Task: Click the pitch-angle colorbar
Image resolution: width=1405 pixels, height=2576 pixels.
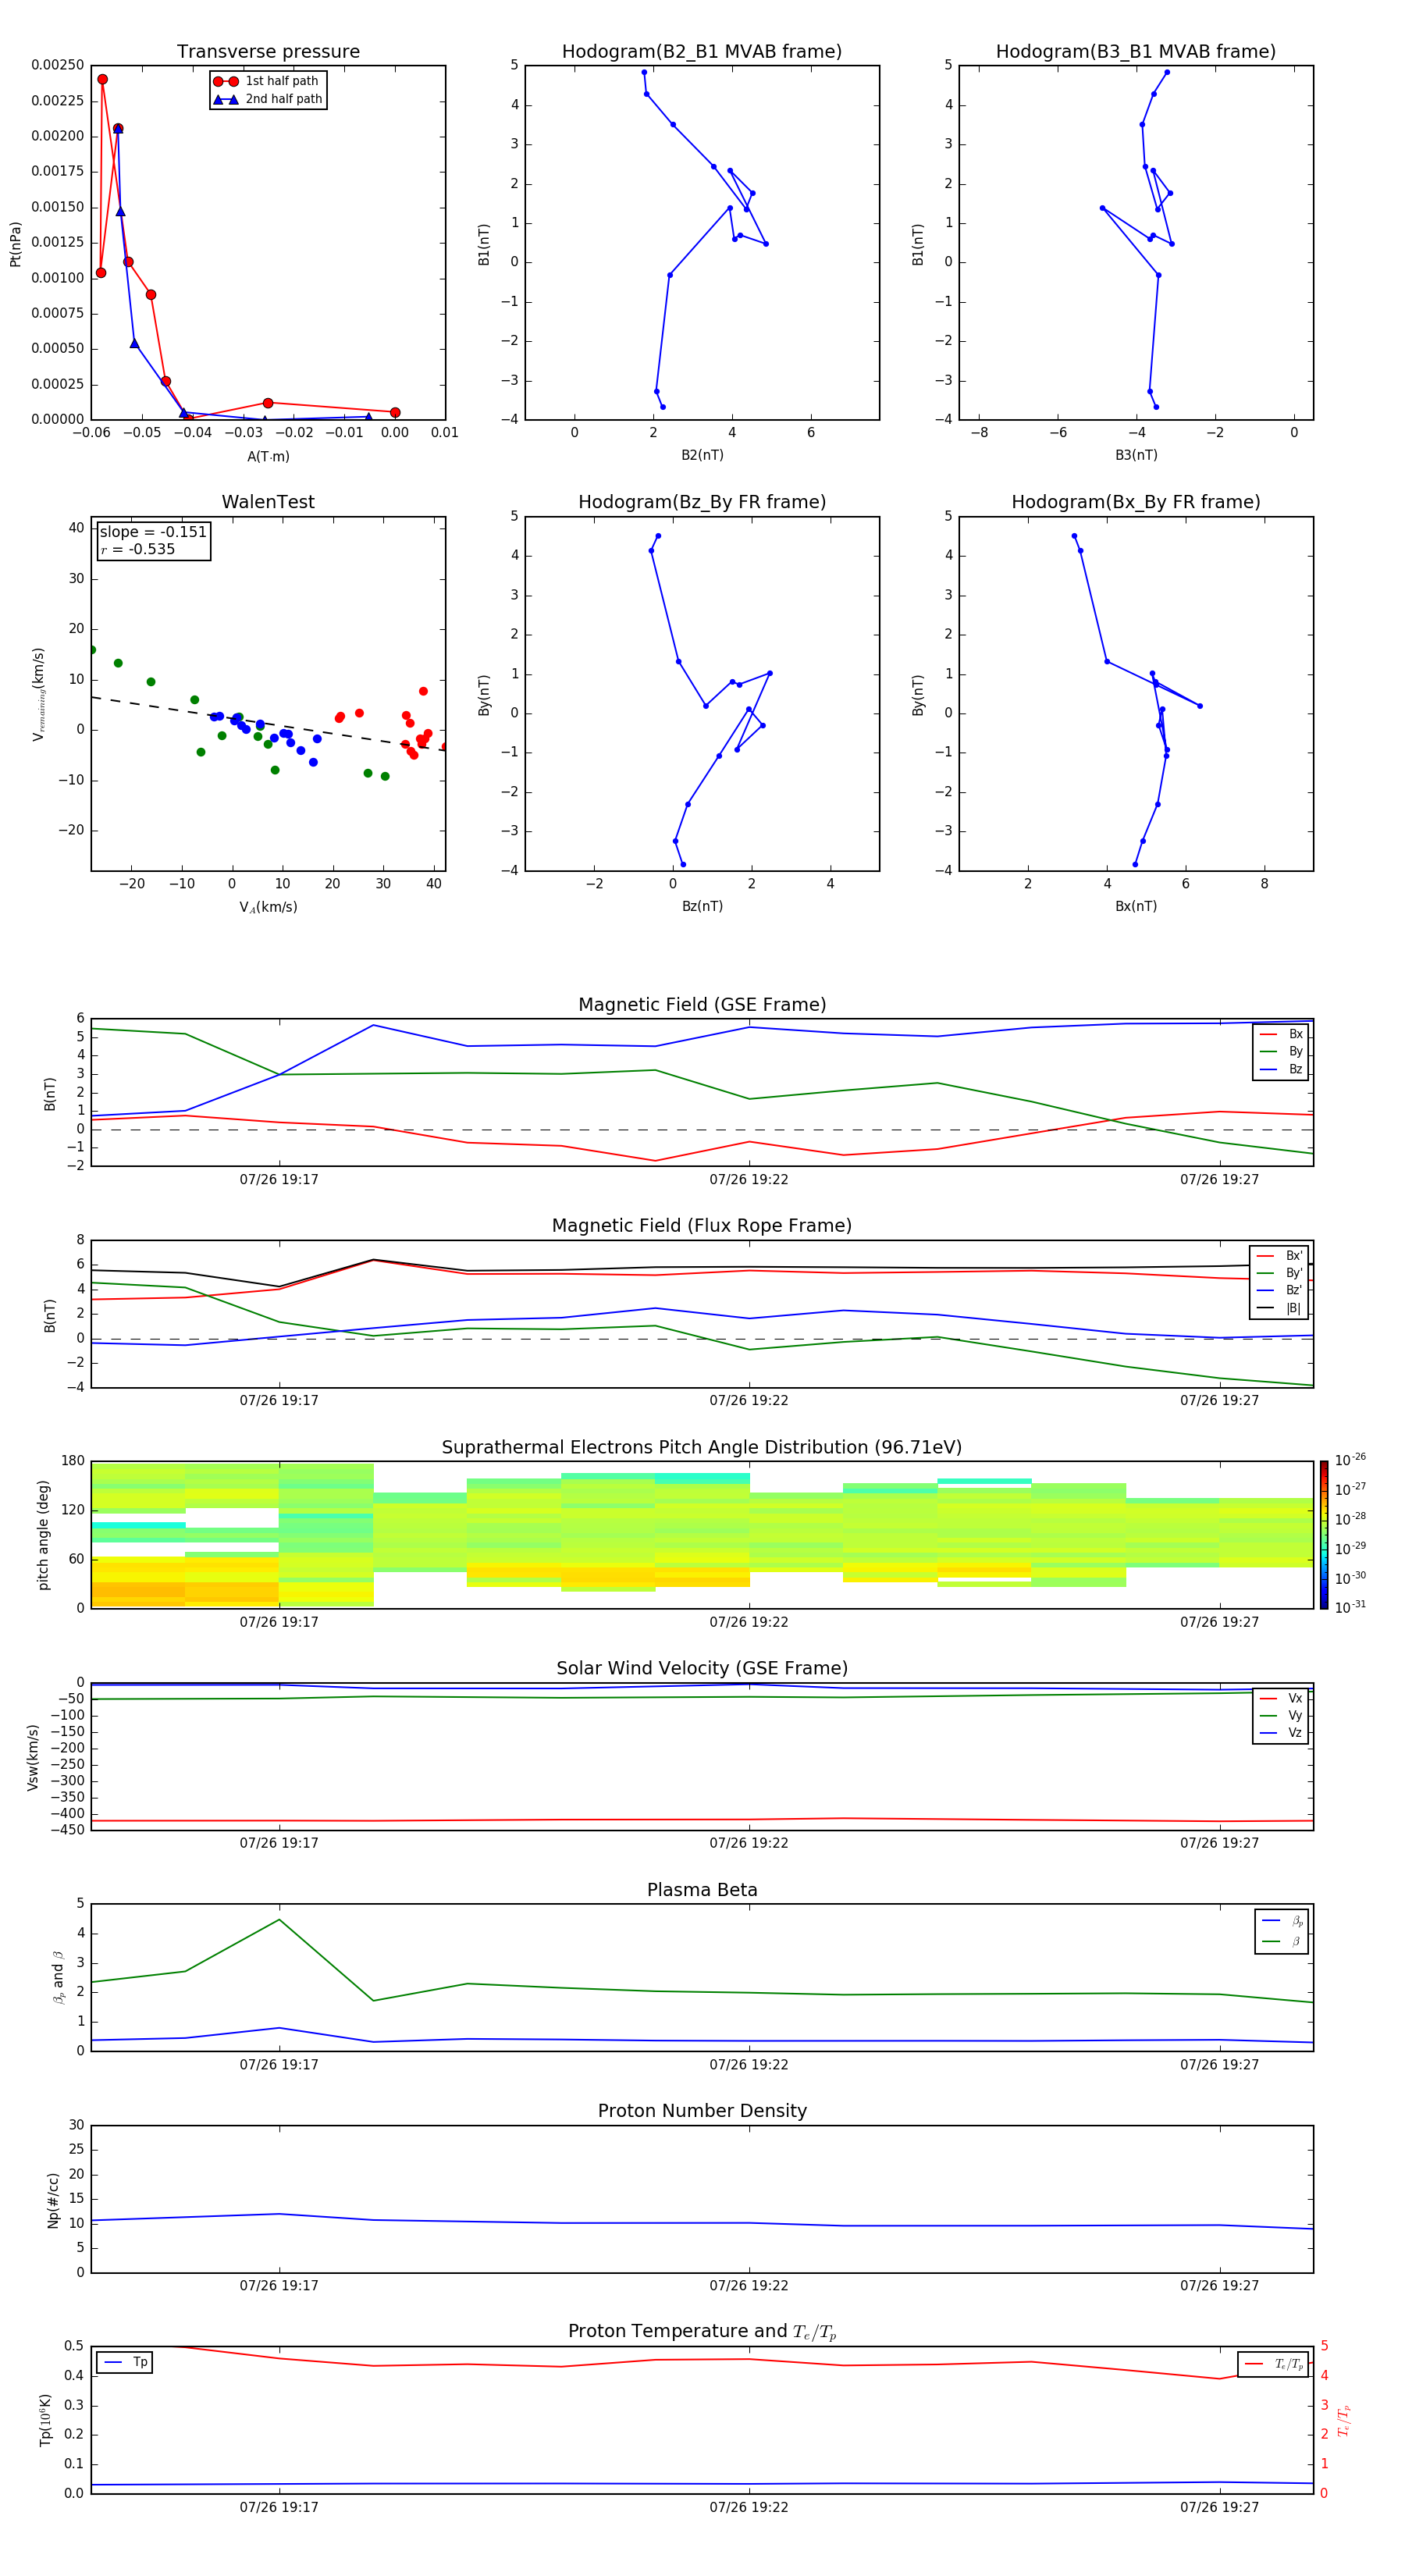Action: pyautogui.click(x=1324, y=1535)
